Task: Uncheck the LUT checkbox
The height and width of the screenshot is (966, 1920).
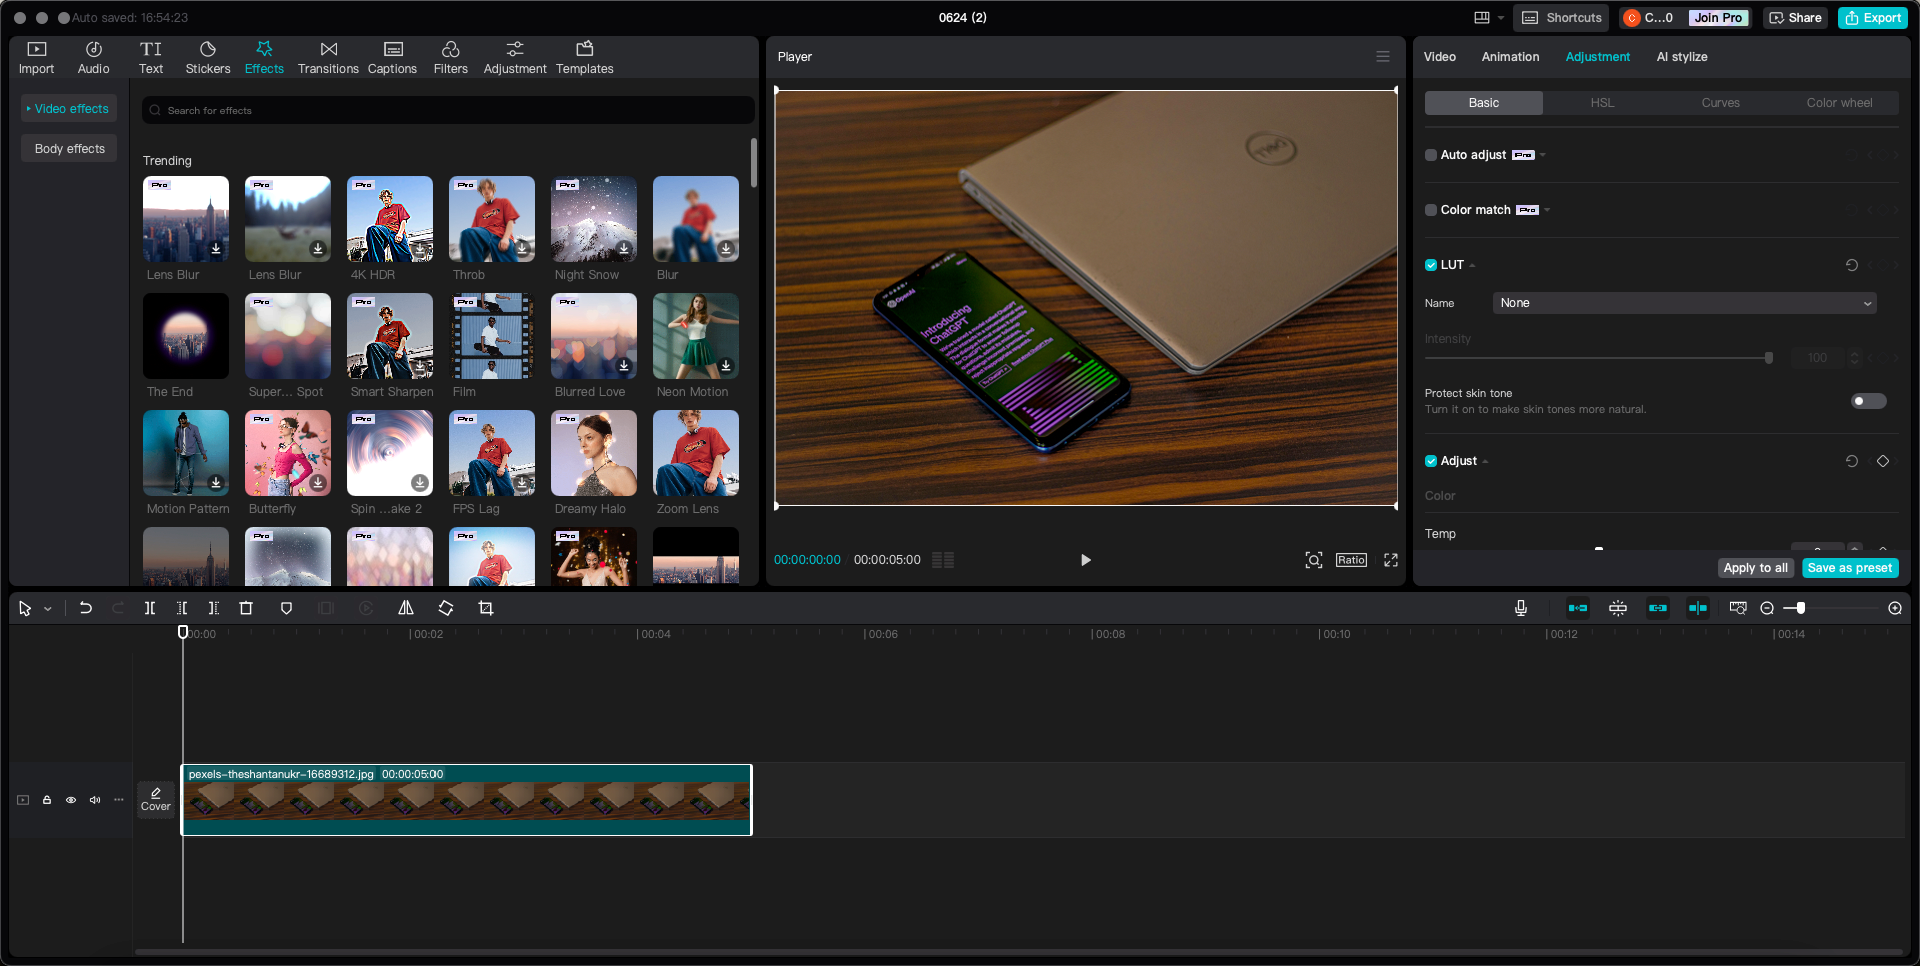Action: click(x=1431, y=265)
